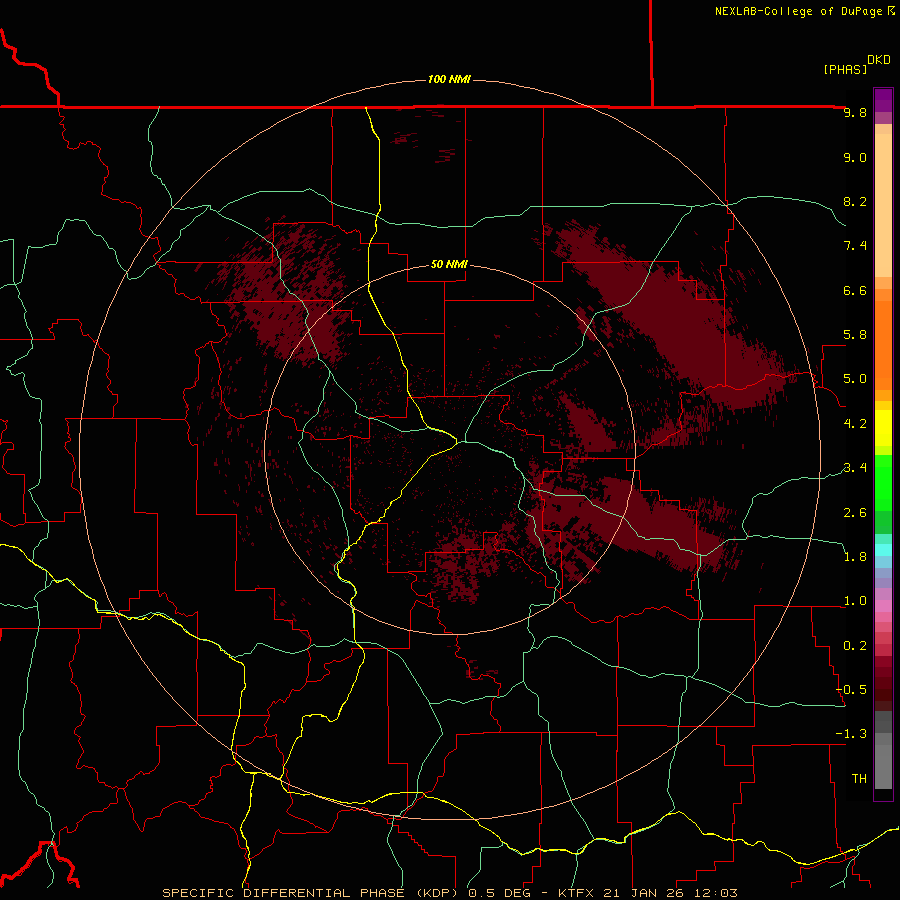900x900 pixels.
Task: Click the DKD unit label above the legend
Action: point(879,60)
